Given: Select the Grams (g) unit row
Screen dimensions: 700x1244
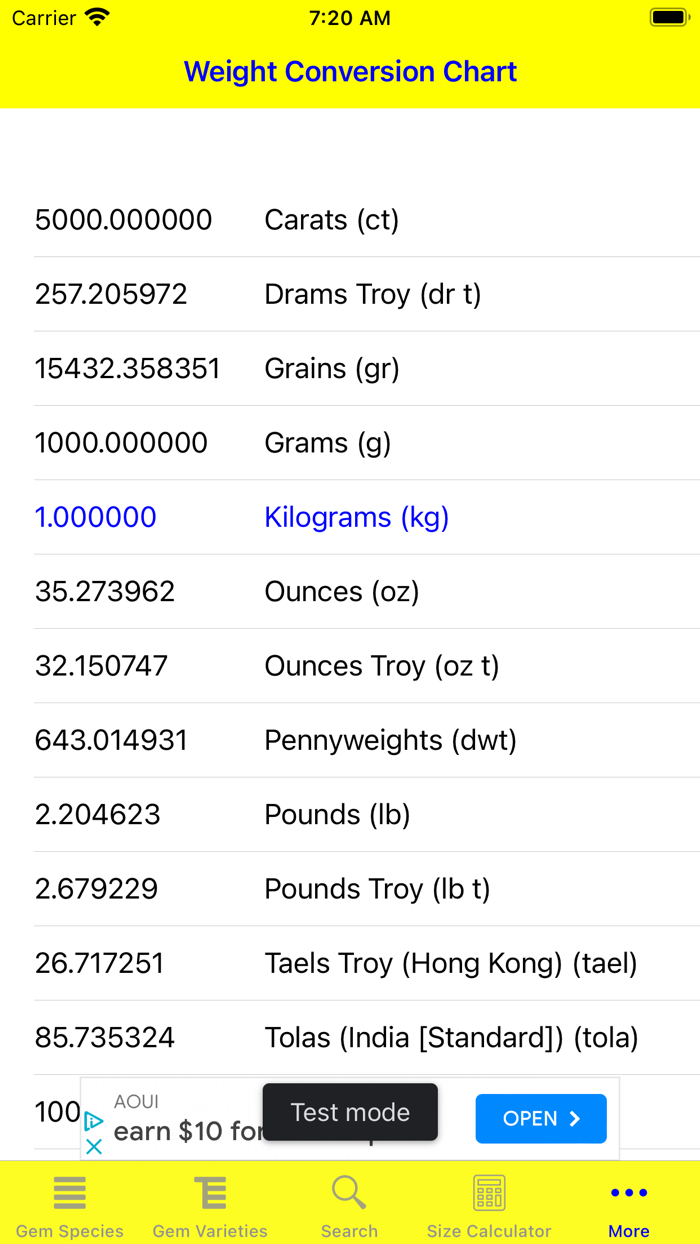Looking at the screenshot, I should 350,442.
